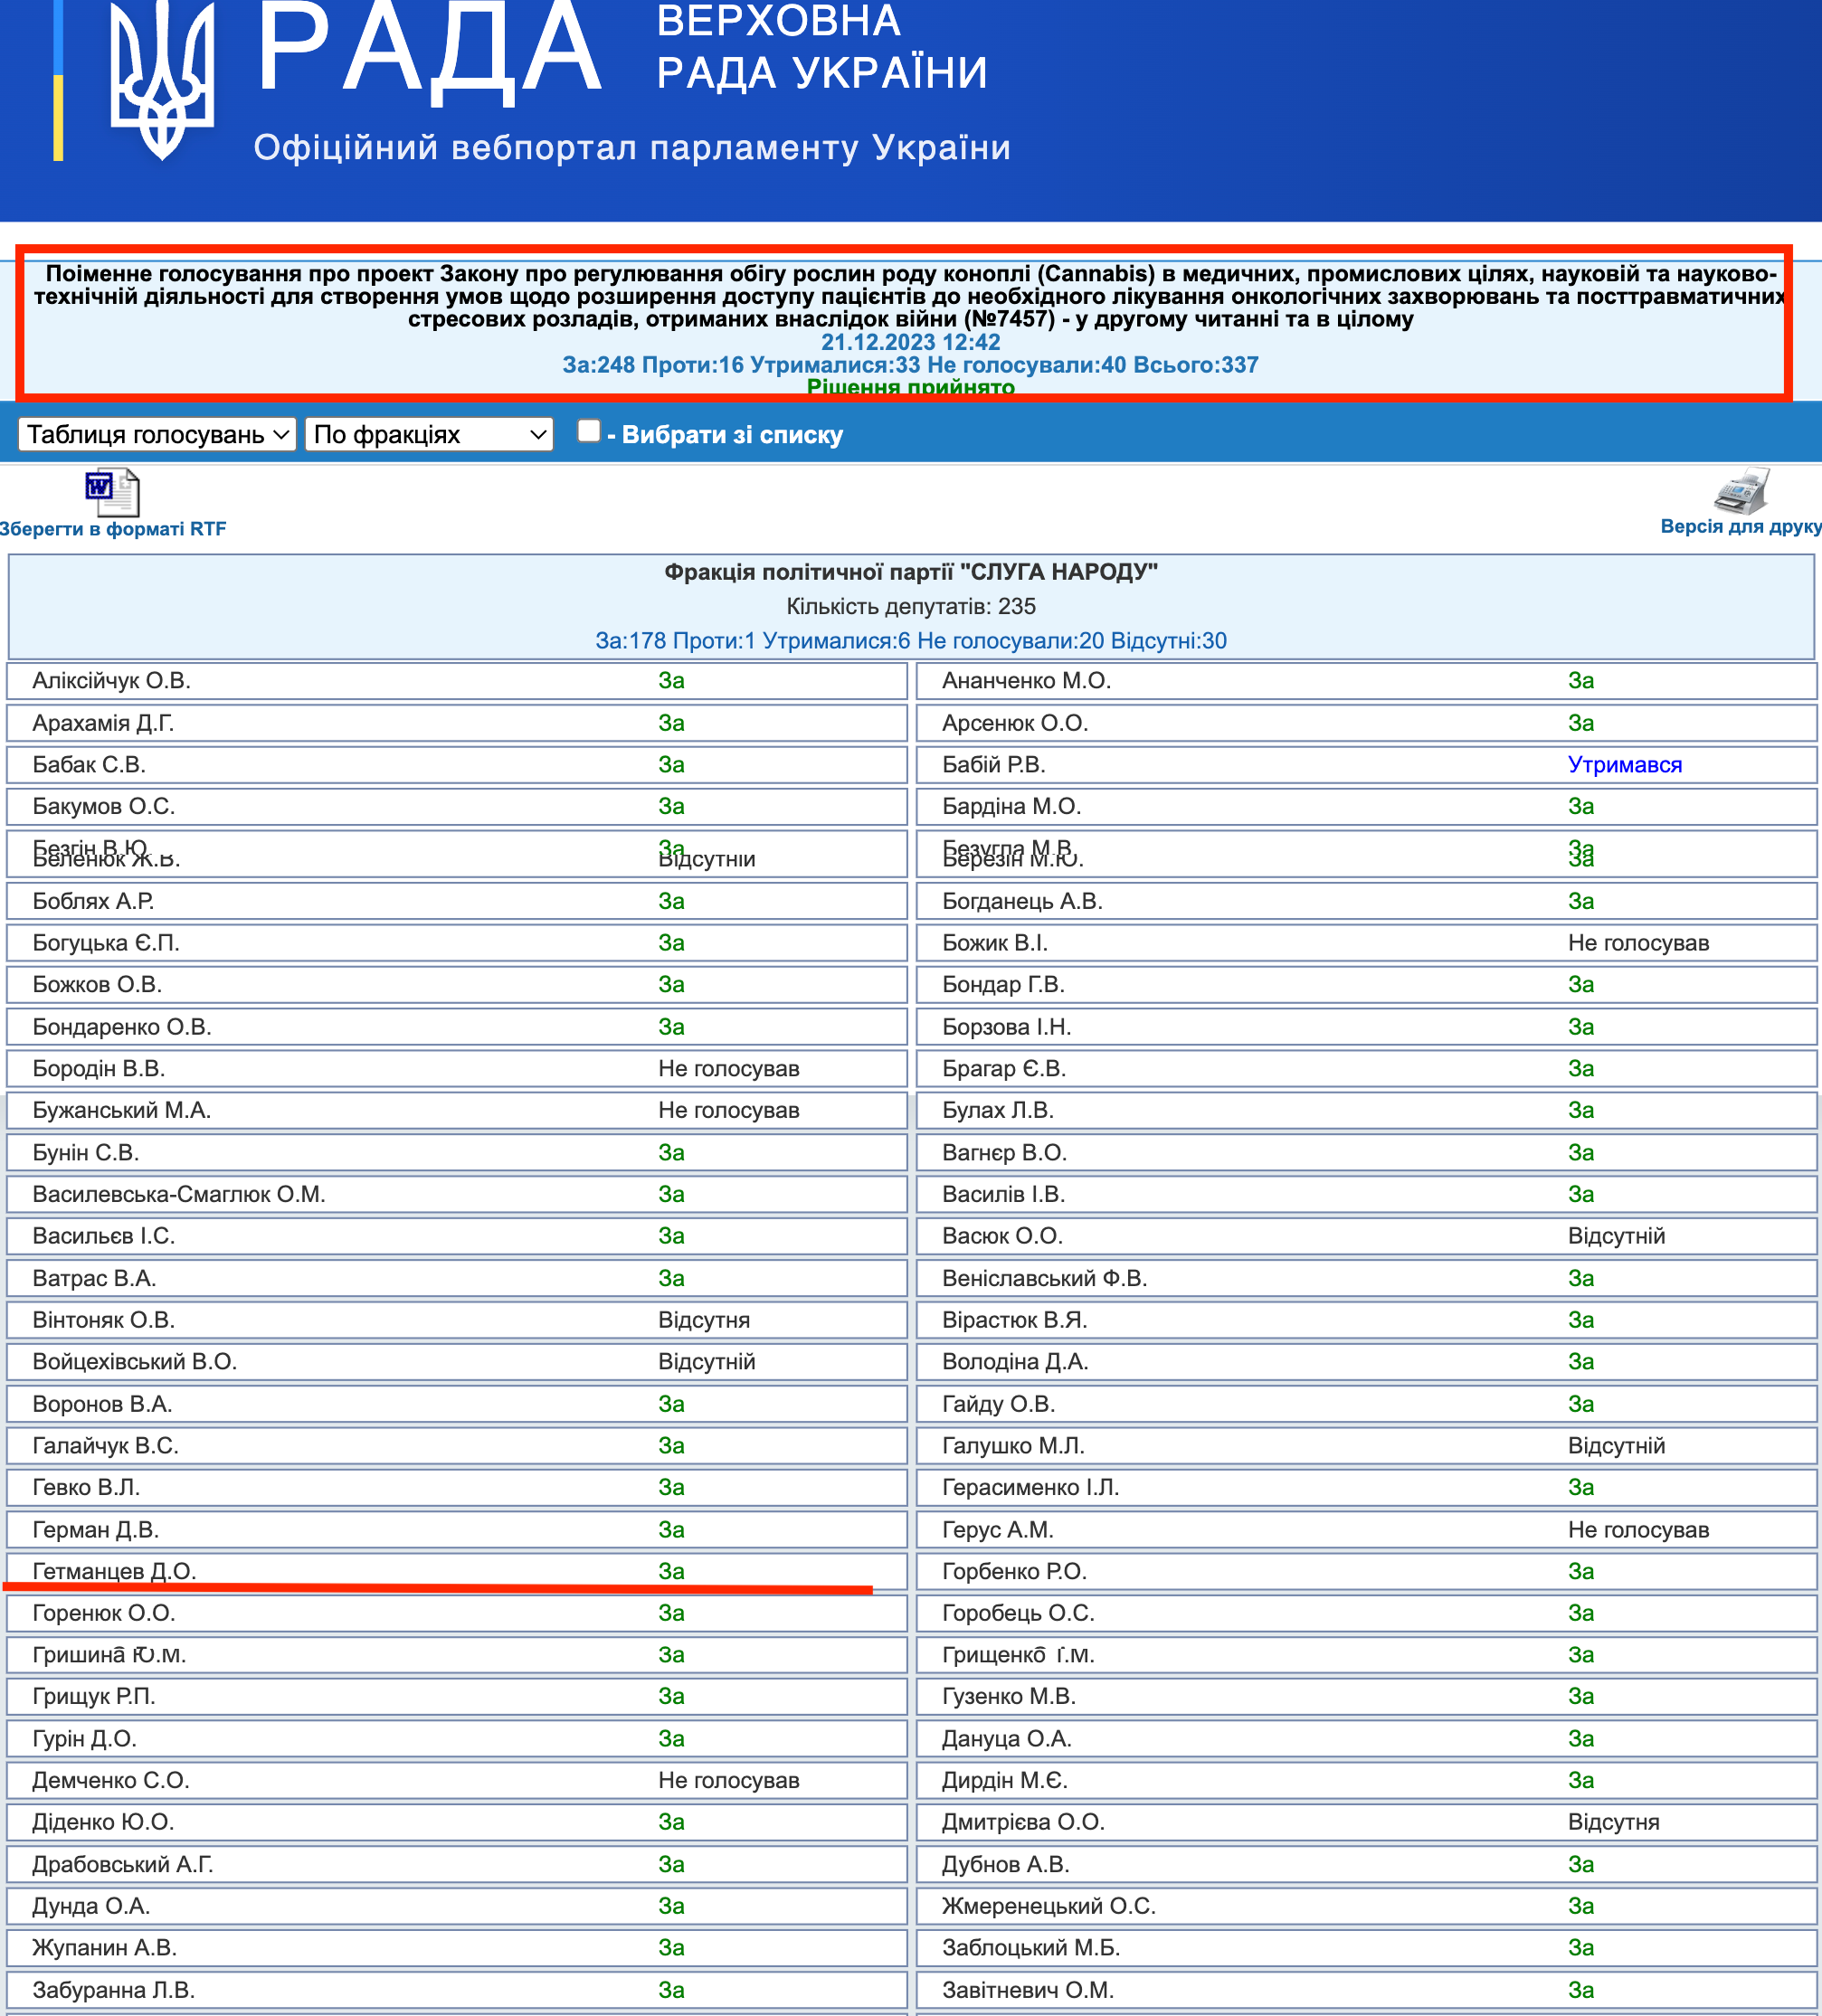Click the name 'Бунін С.В.'
This screenshot has height=2016, width=1822.
[85, 1153]
